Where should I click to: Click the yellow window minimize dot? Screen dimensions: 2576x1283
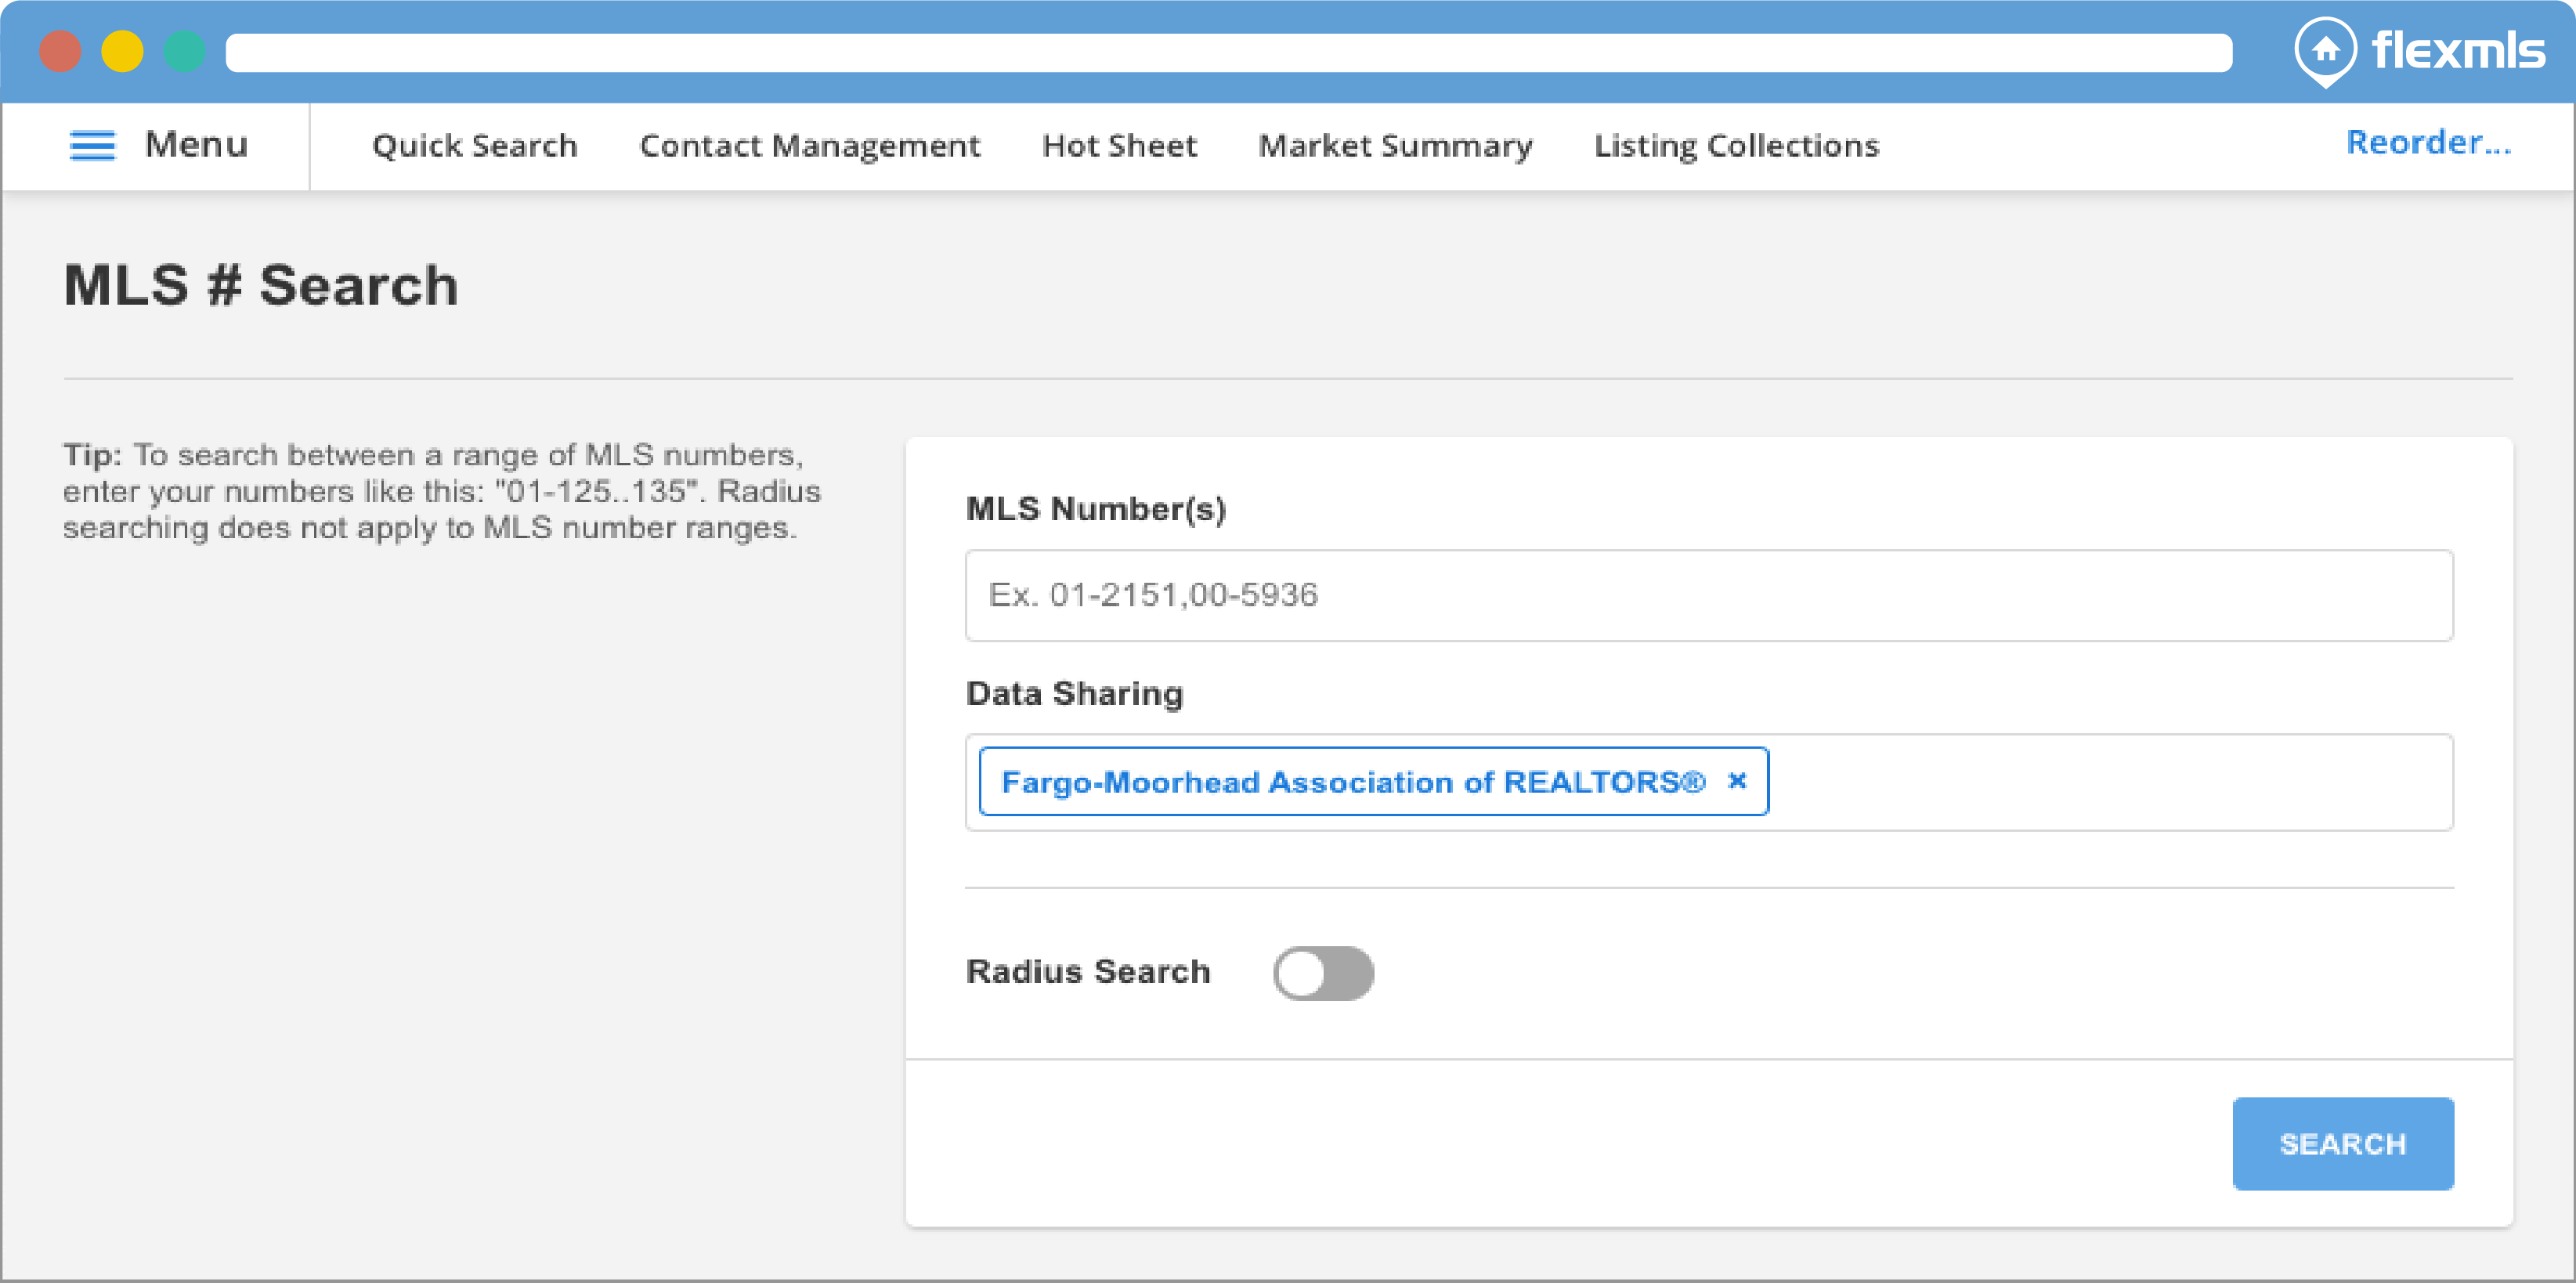[122, 52]
